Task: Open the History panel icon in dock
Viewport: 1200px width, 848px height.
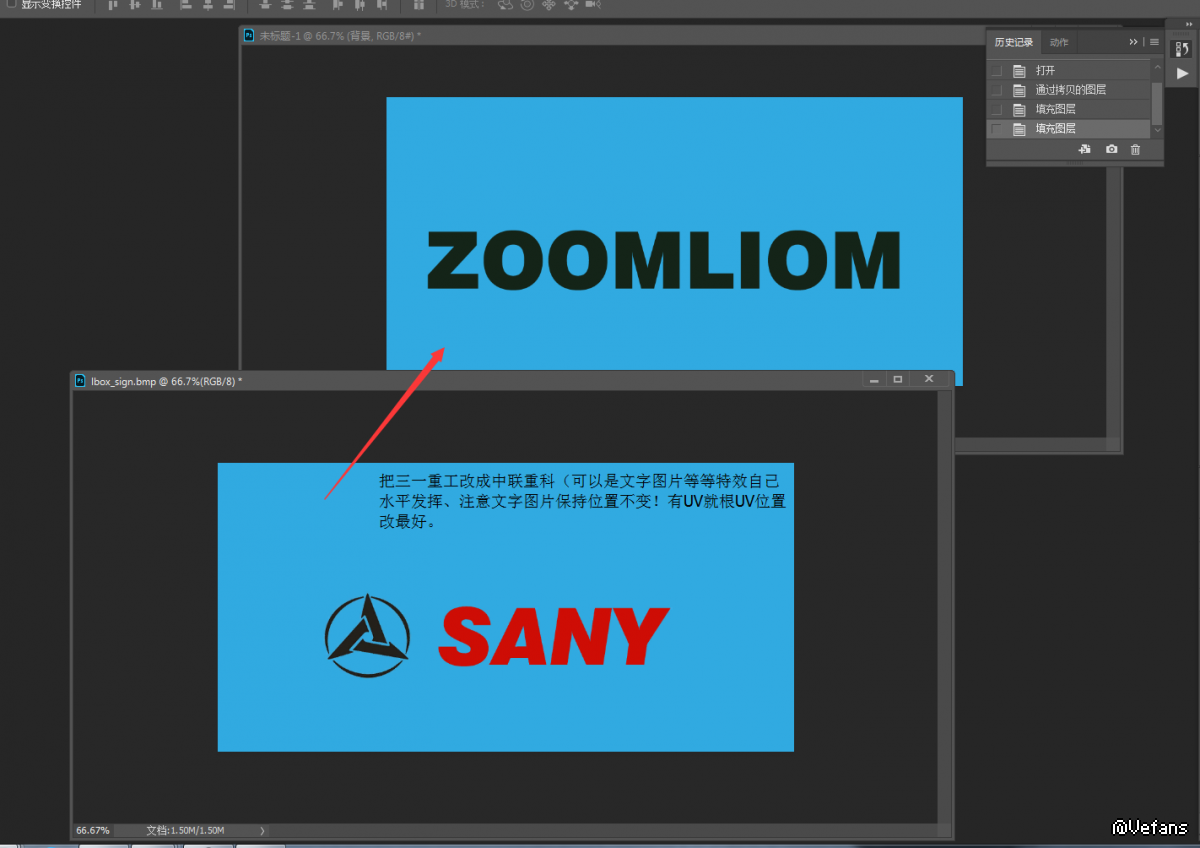Action: pyautogui.click(x=1182, y=49)
